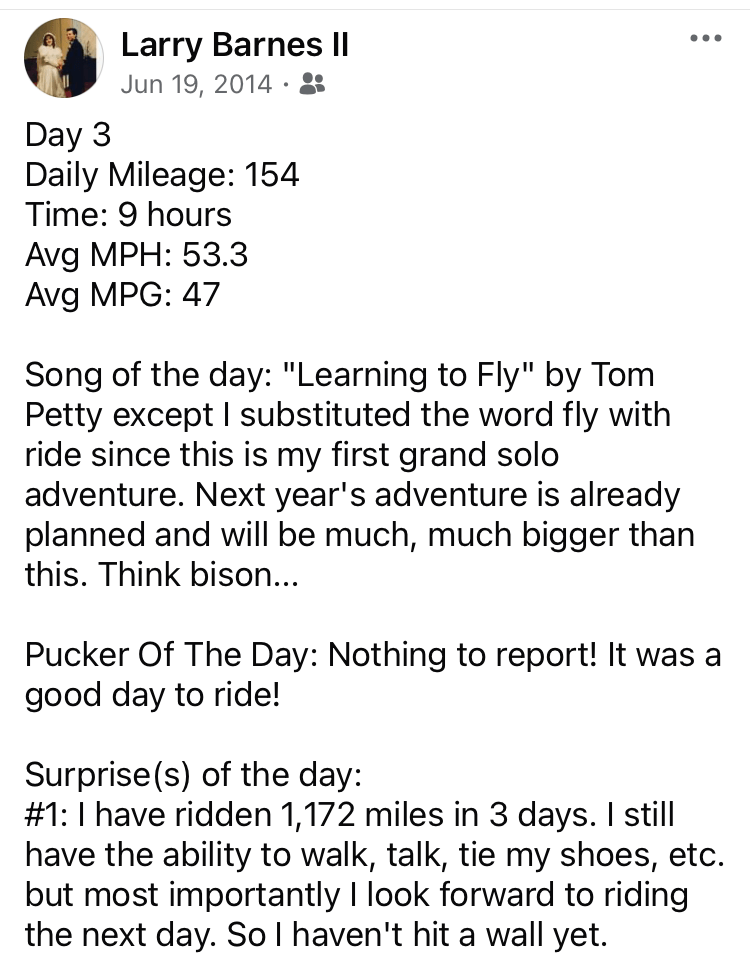The width and height of the screenshot is (750, 962).
Task: Open Larry Barnes II's profile picture
Action: (x=63, y=58)
